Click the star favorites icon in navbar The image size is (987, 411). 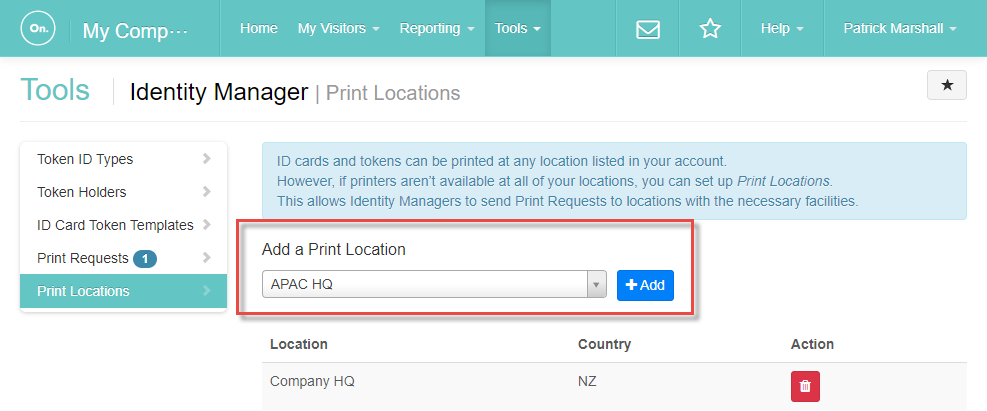click(710, 28)
